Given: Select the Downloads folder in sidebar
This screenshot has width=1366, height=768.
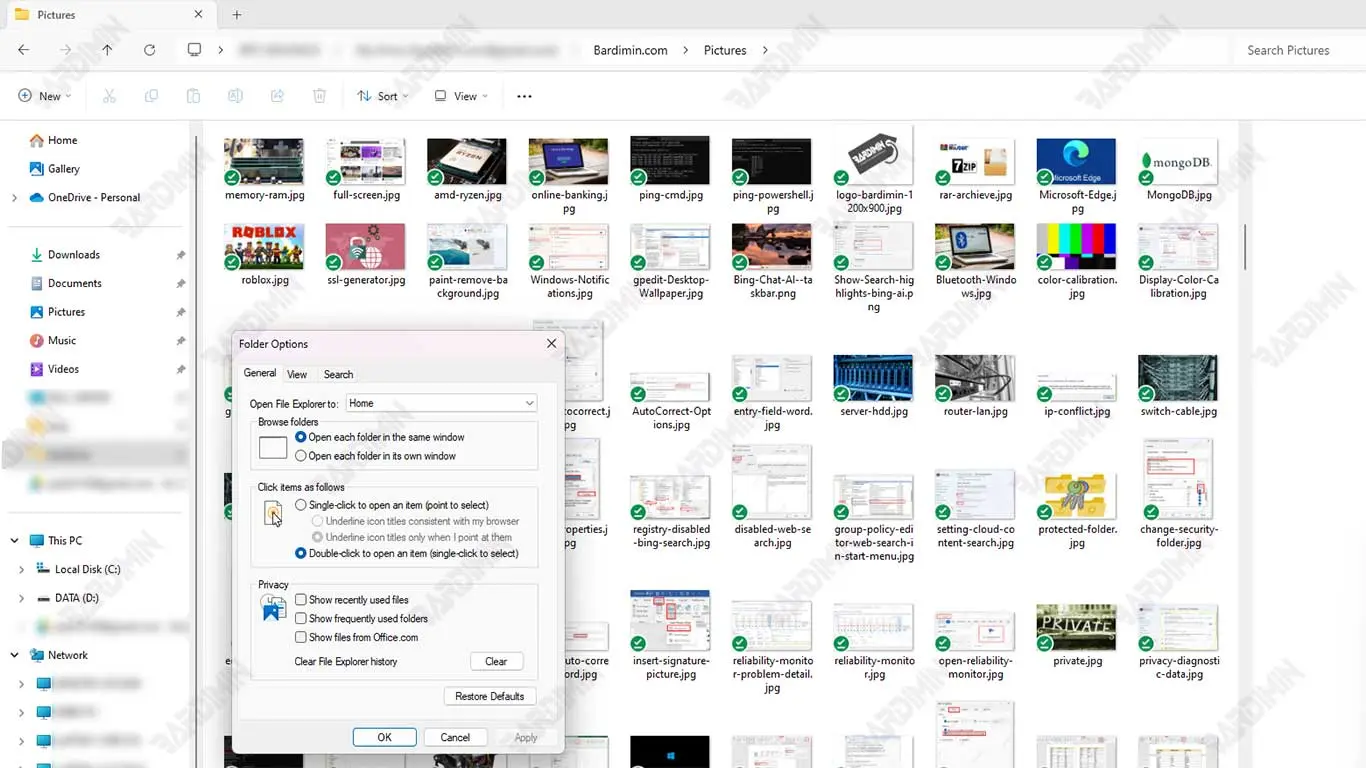Looking at the screenshot, I should pos(73,255).
